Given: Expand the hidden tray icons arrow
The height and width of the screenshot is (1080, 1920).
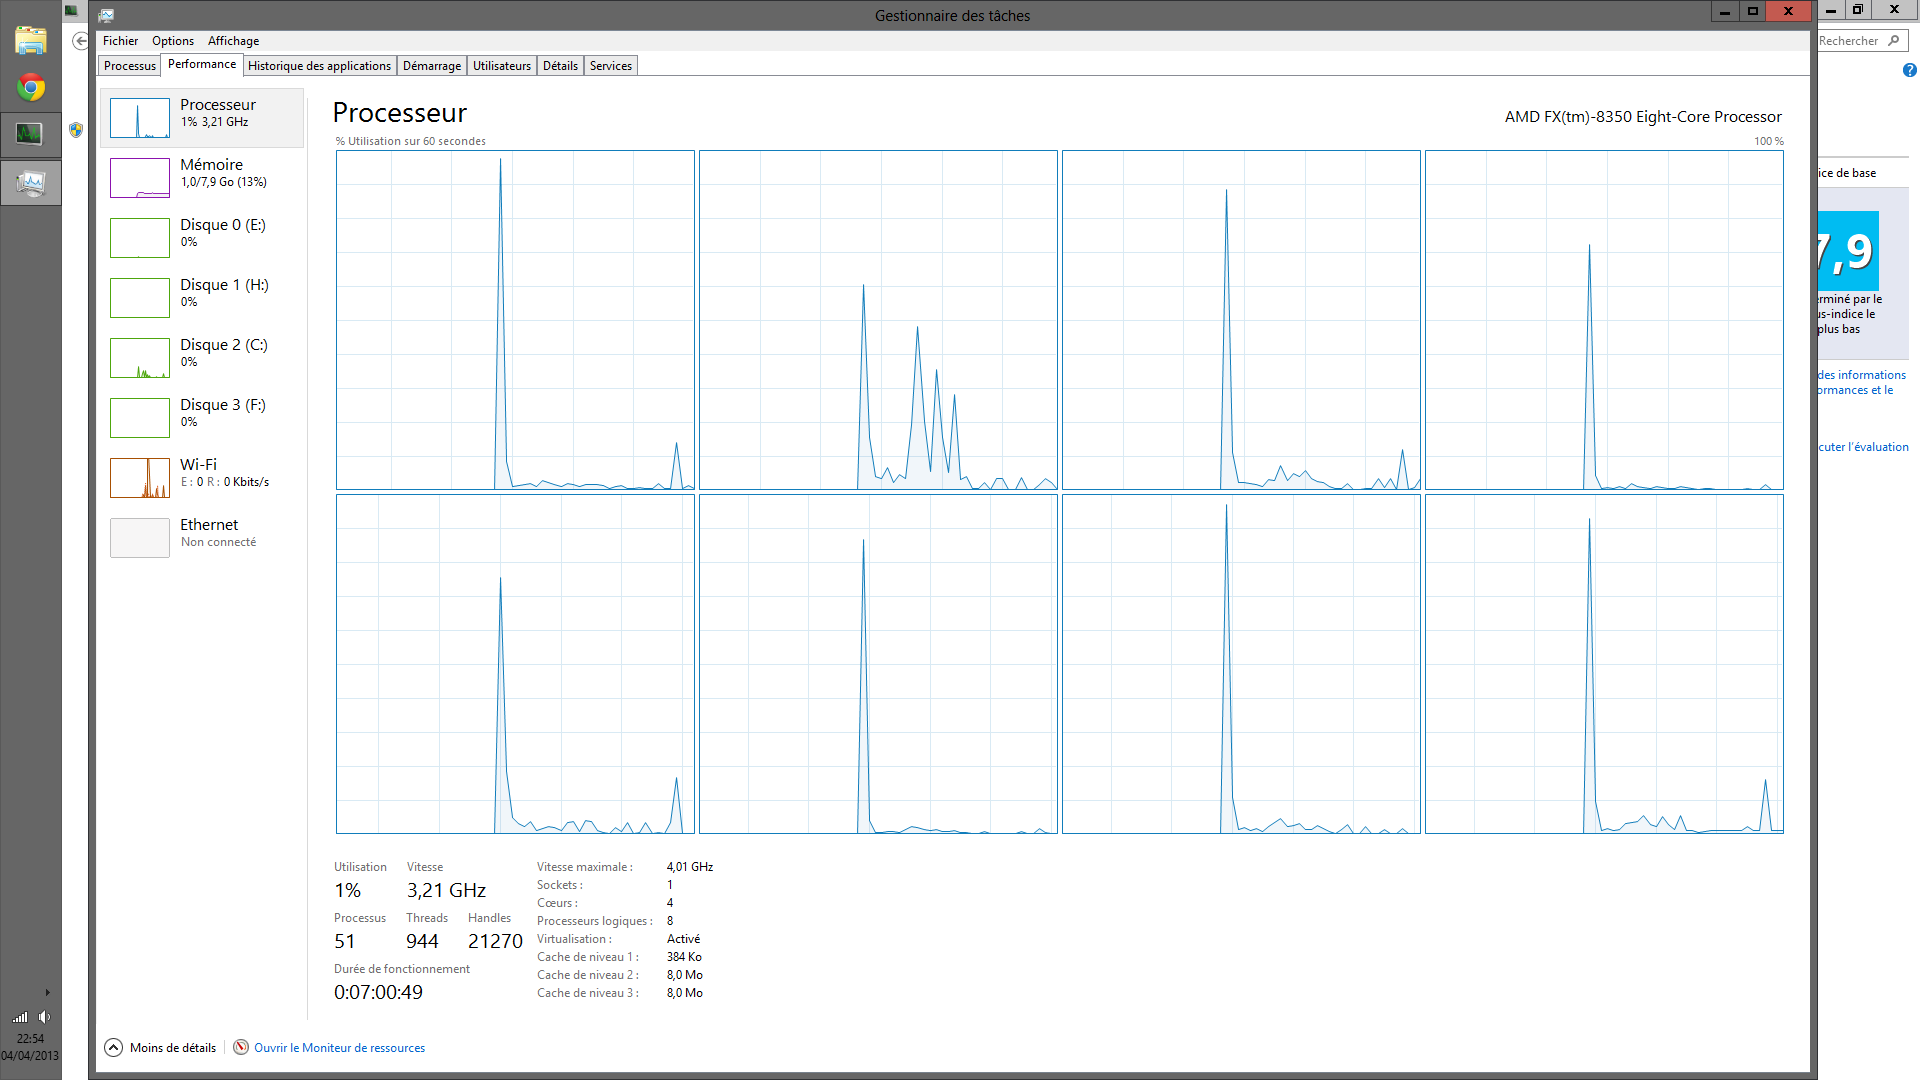Looking at the screenshot, I should pyautogui.click(x=47, y=993).
